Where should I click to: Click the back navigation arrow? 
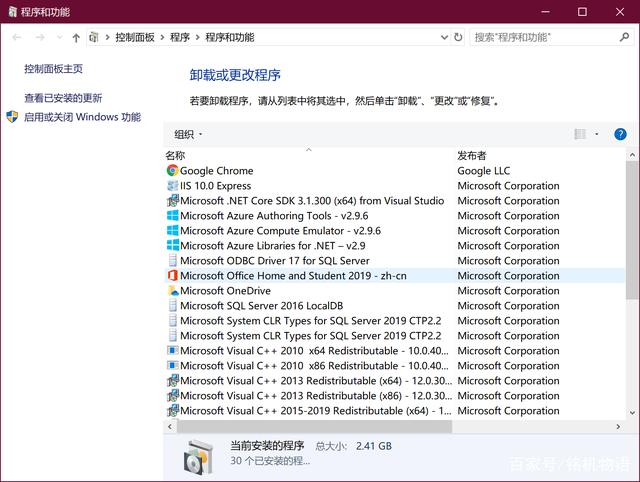17,38
